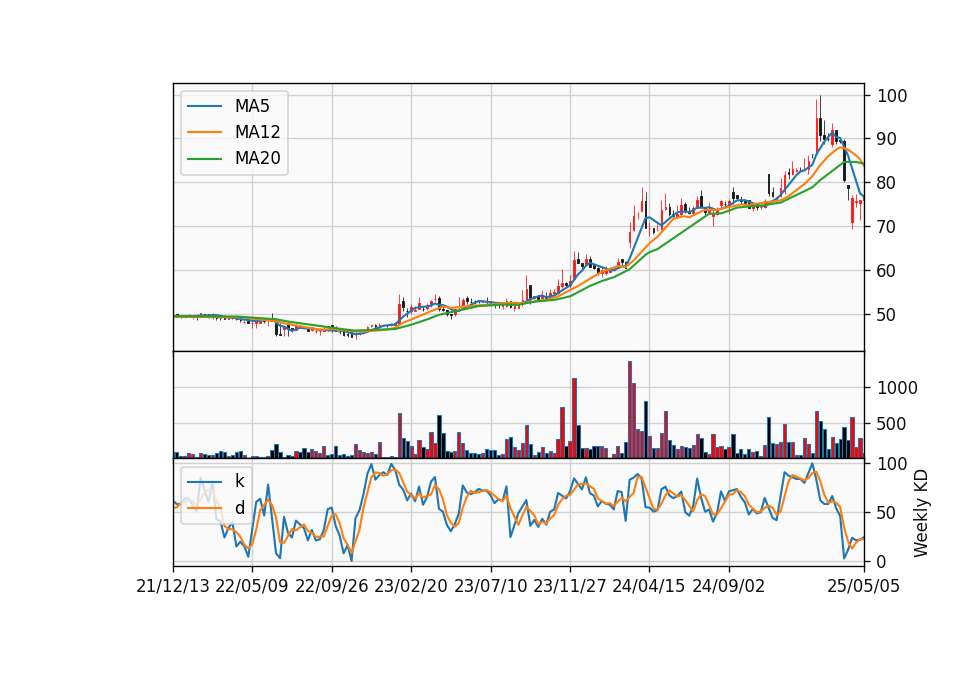This screenshot has width=960, height=690.
Task: Click the highest candlestick near price 100
Action: tap(820, 121)
